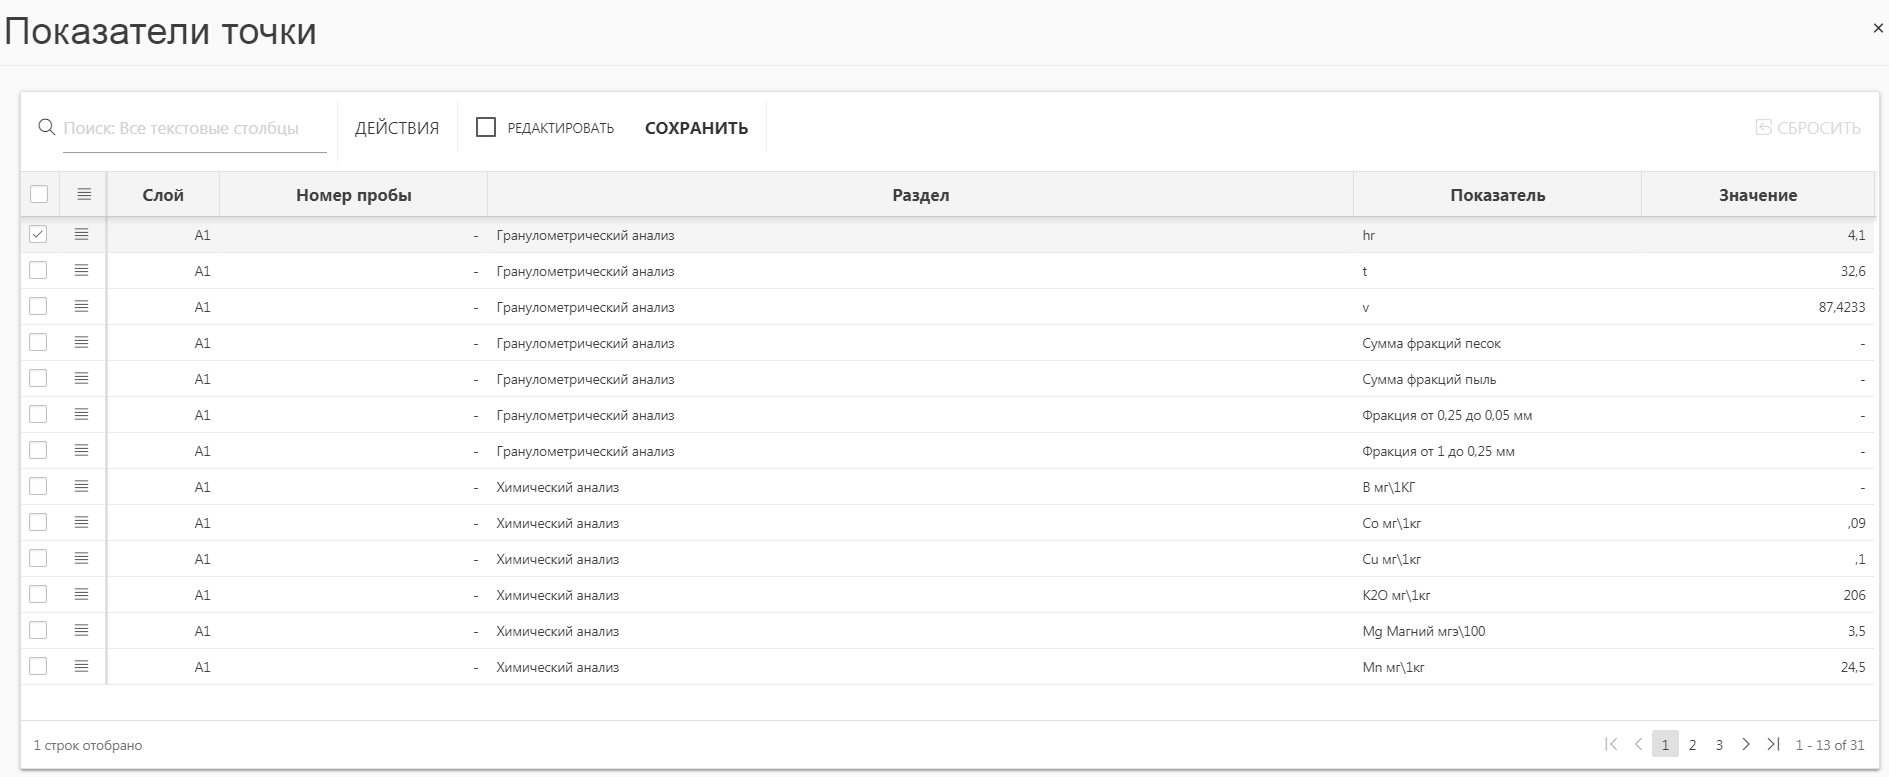Close the Показатели точки dialog
Viewport: 1889px width, 777px height.
[x=1877, y=29]
